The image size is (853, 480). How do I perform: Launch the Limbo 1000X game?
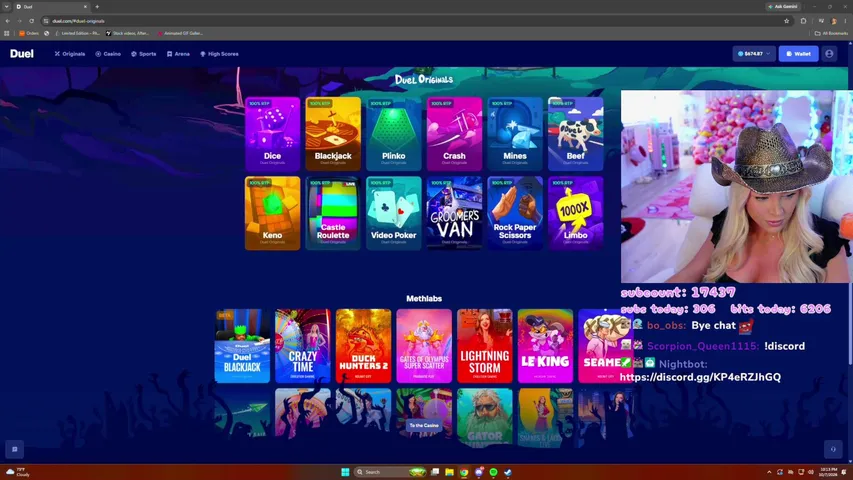(x=576, y=213)
